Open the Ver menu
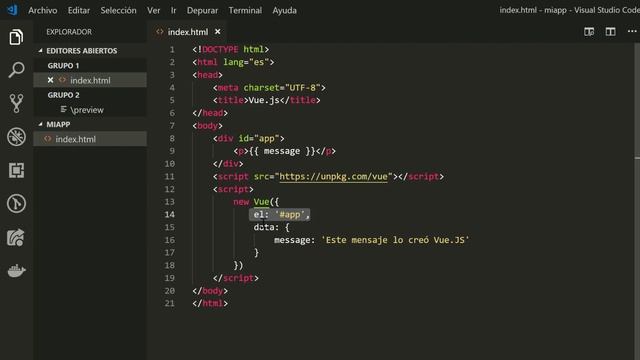The width and height of the screenshot is (640, 360). (153, 10)
